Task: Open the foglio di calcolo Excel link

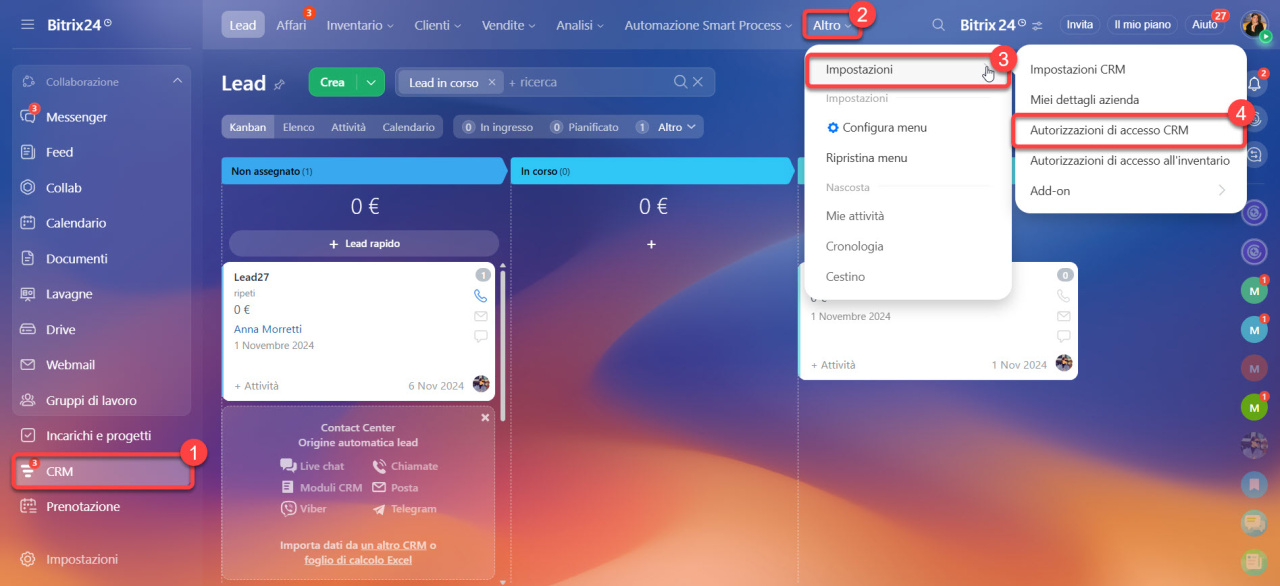Action: click(x=358, y=560)
